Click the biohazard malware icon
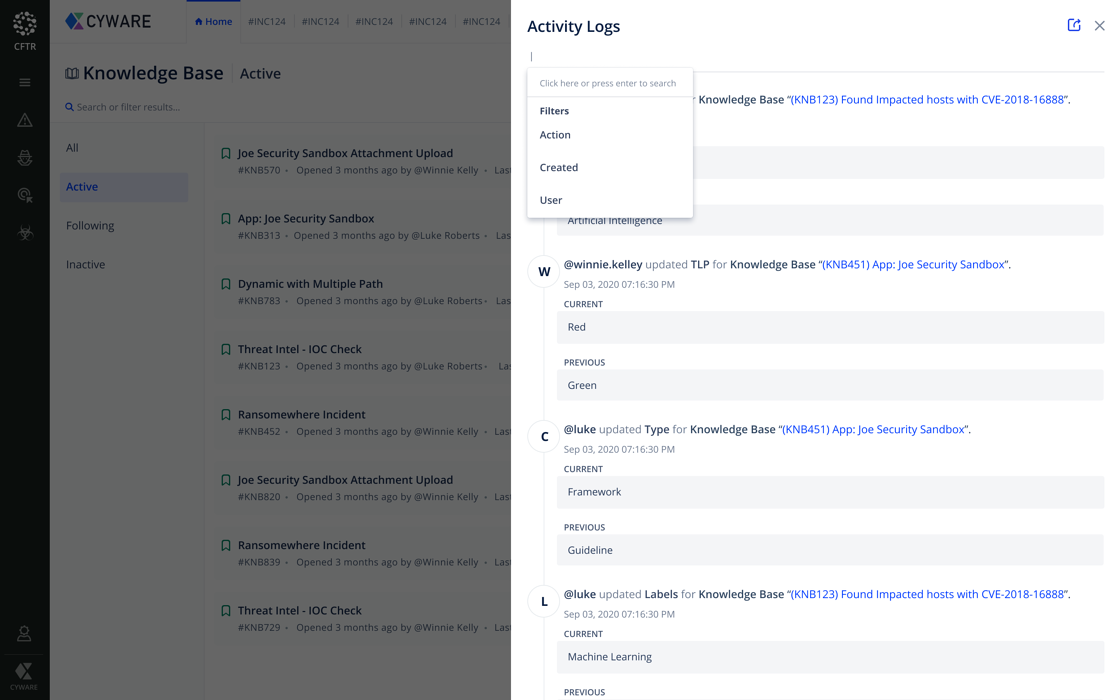This screenshot has height=700, width=1120. pos(25,233)
